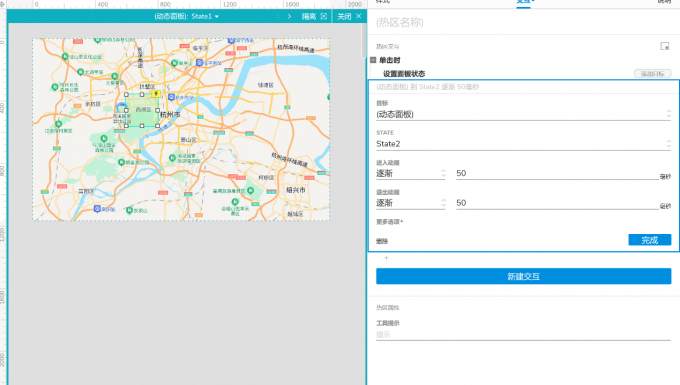Click the yellow lightning interaction badge on the hotspot
The width and height of the screenshot is (680, 385).
[x=156, y=93]
